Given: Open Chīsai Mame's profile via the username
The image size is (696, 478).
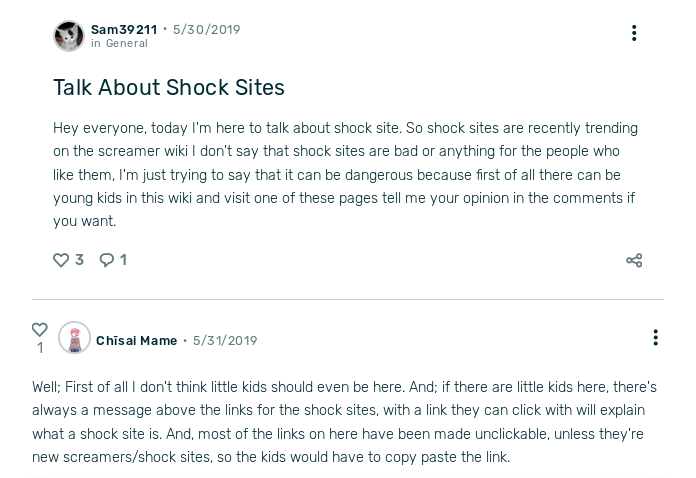Looking at the screenshot, I should (136, 341).
